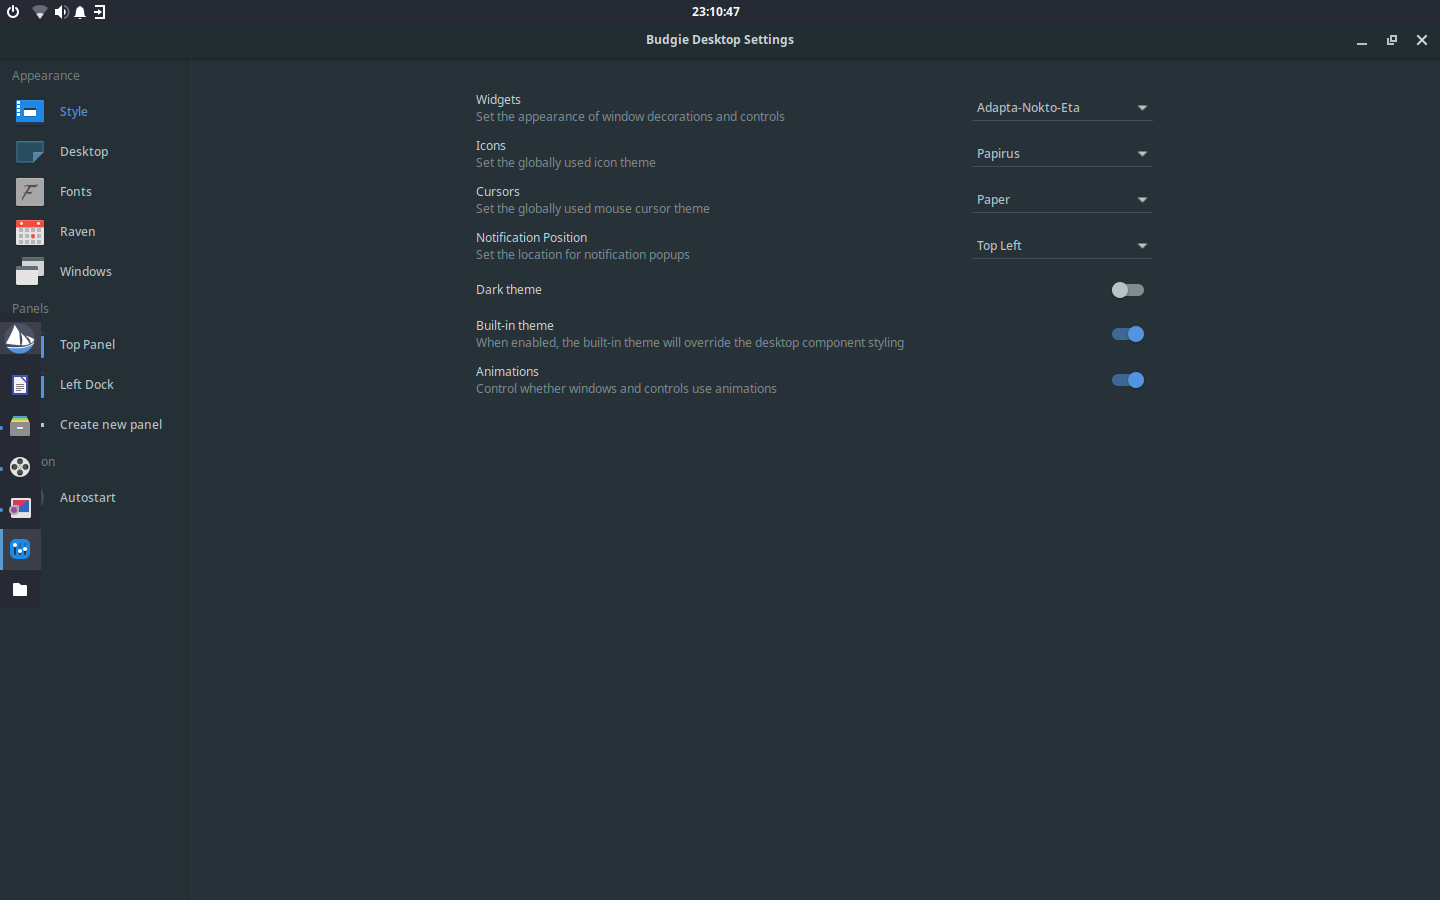Open the Solus sailboat menu icon
Screen dimensions: 1440x900
tap(20, 340)
